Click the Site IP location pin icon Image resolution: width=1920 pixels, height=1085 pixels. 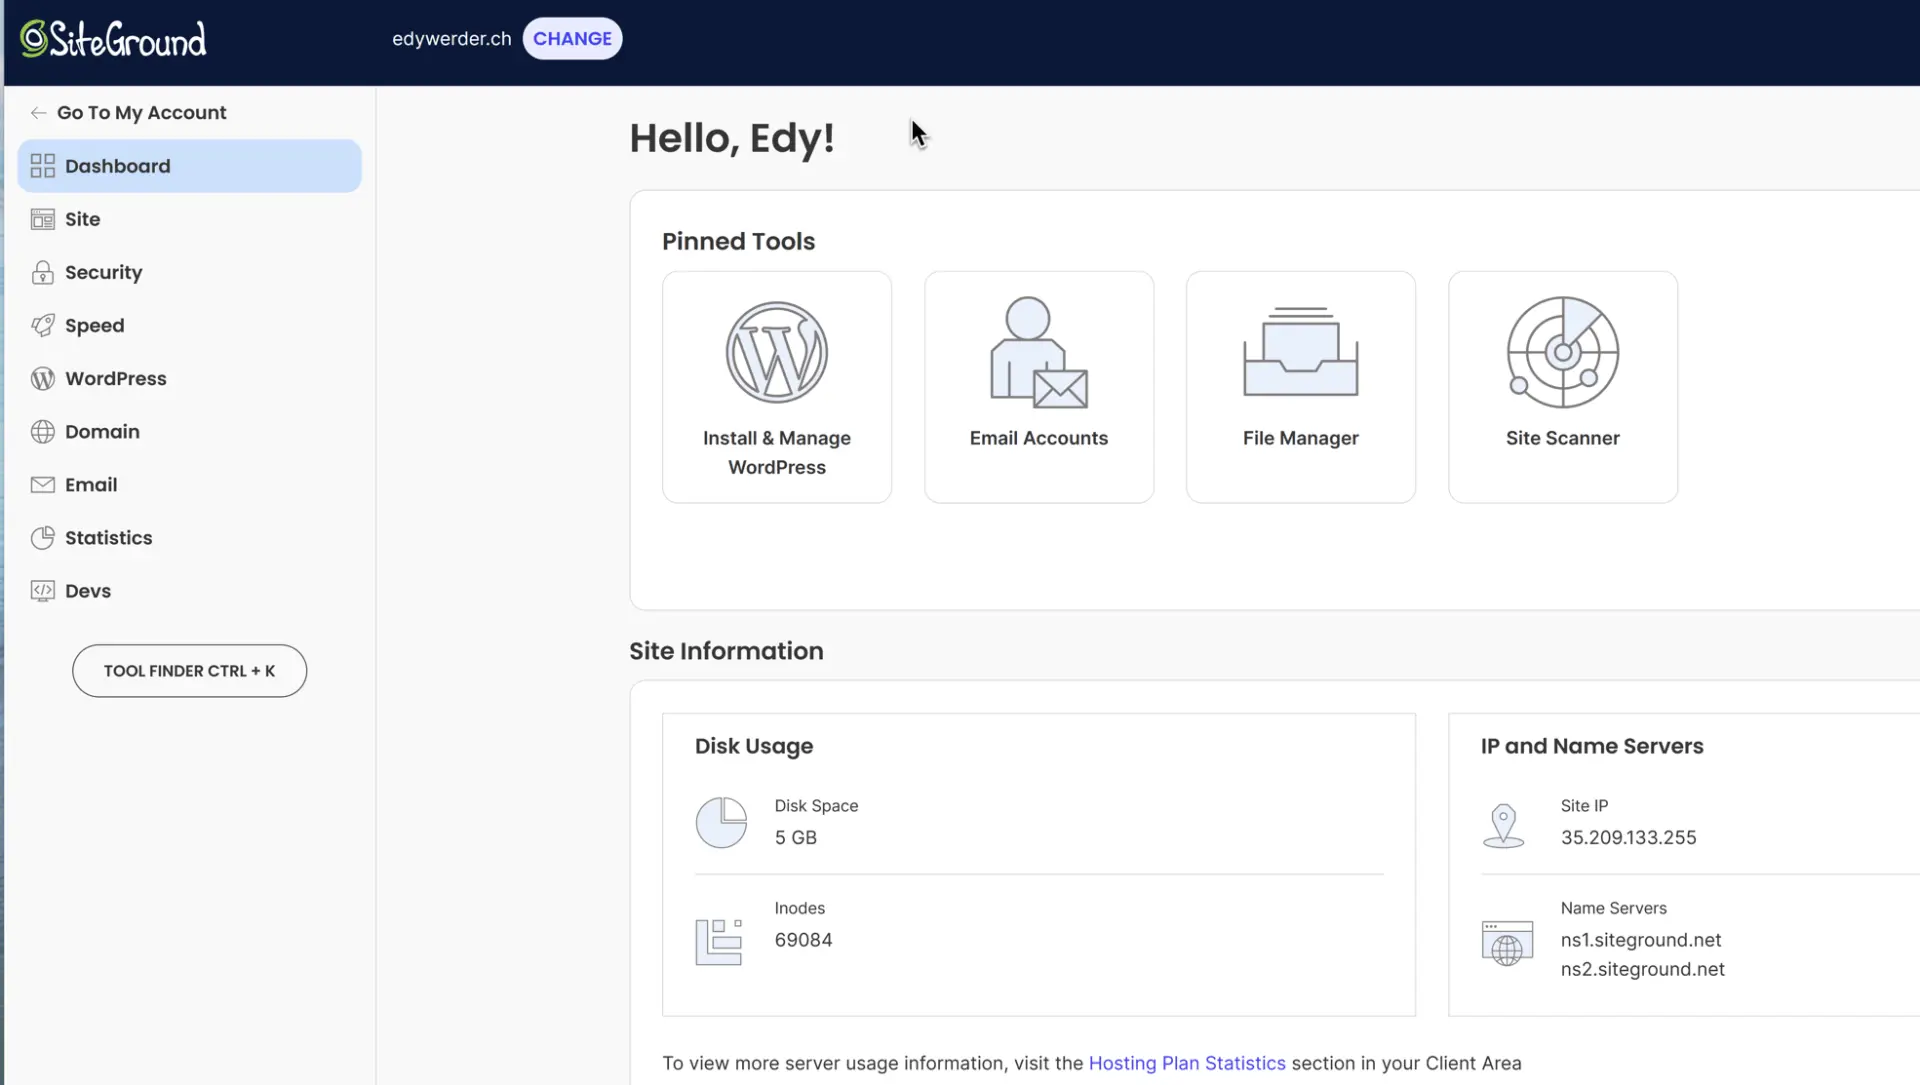pos(1505,824)
